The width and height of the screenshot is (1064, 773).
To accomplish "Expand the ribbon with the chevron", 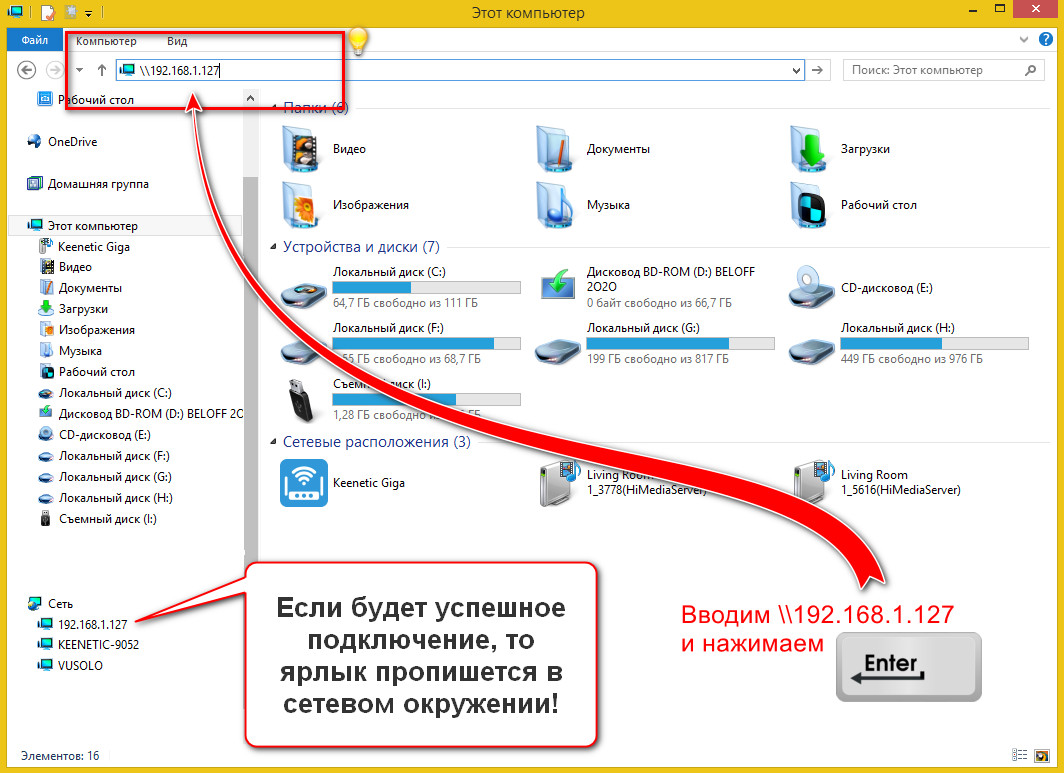I will 1024,40.
